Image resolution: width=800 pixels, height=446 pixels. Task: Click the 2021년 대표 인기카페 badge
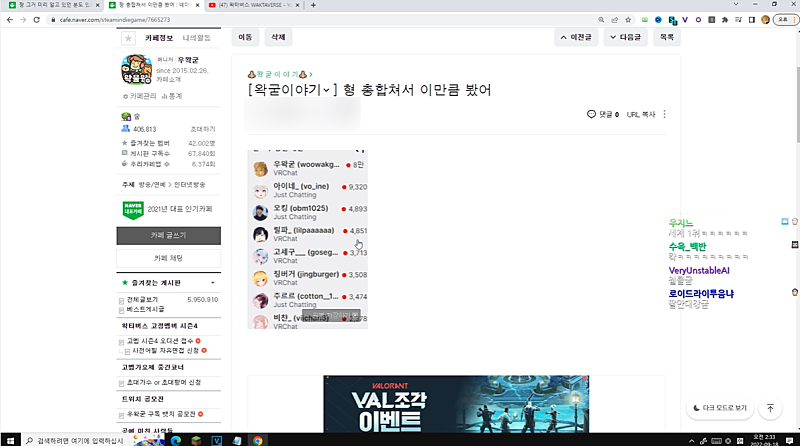[167, 209]
